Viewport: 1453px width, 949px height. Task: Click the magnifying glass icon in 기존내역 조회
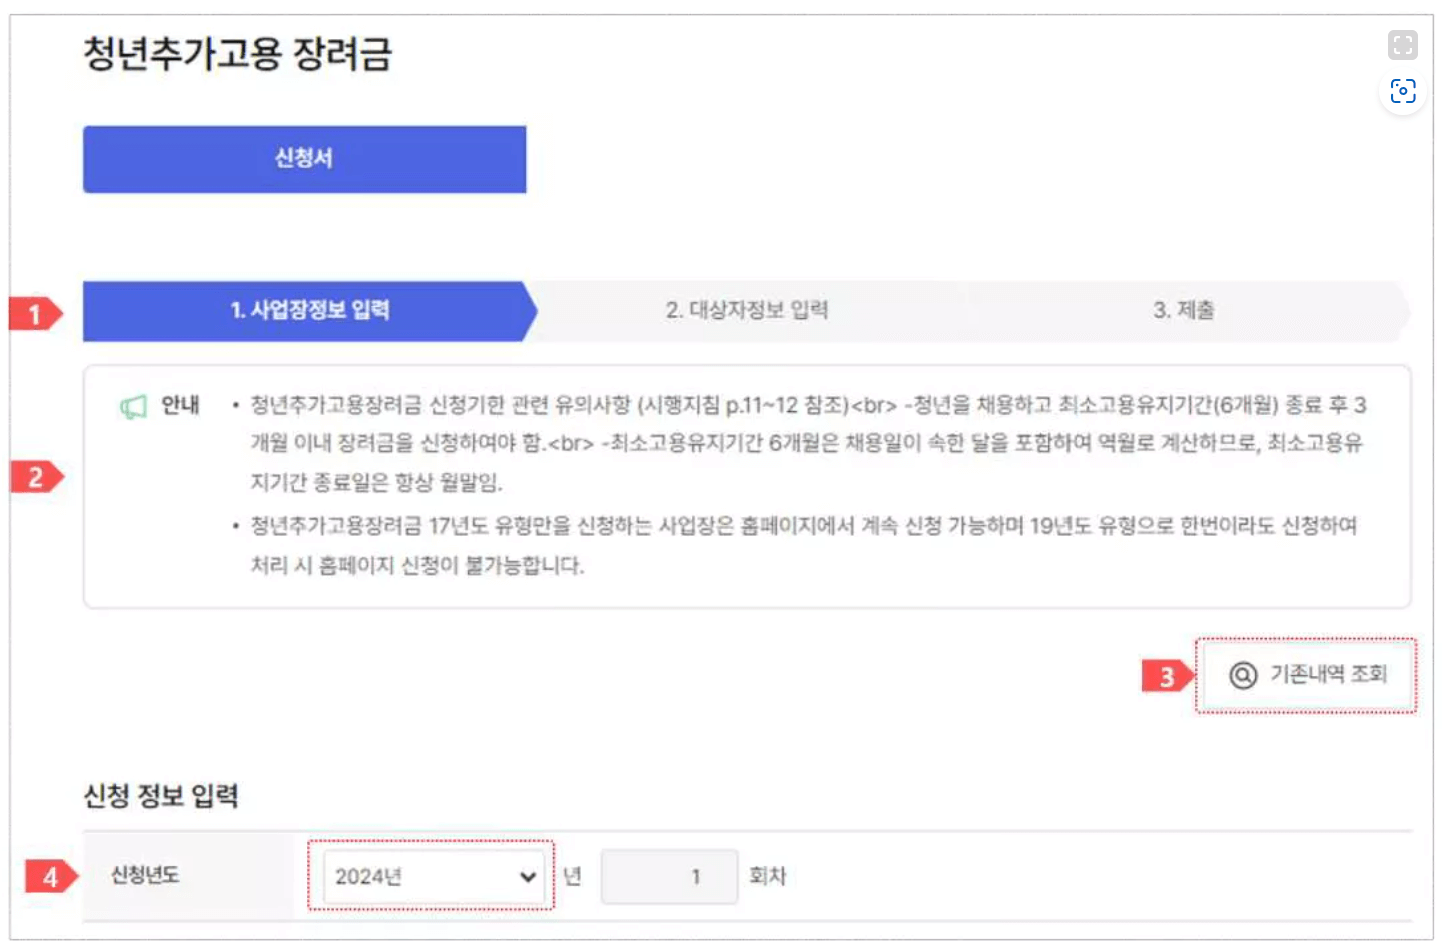1242,677
